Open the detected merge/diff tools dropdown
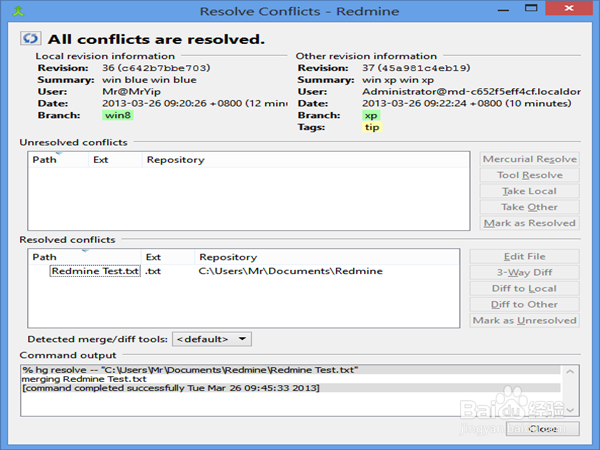The width and height of the screenshot is (600, 450). (212, 339)
